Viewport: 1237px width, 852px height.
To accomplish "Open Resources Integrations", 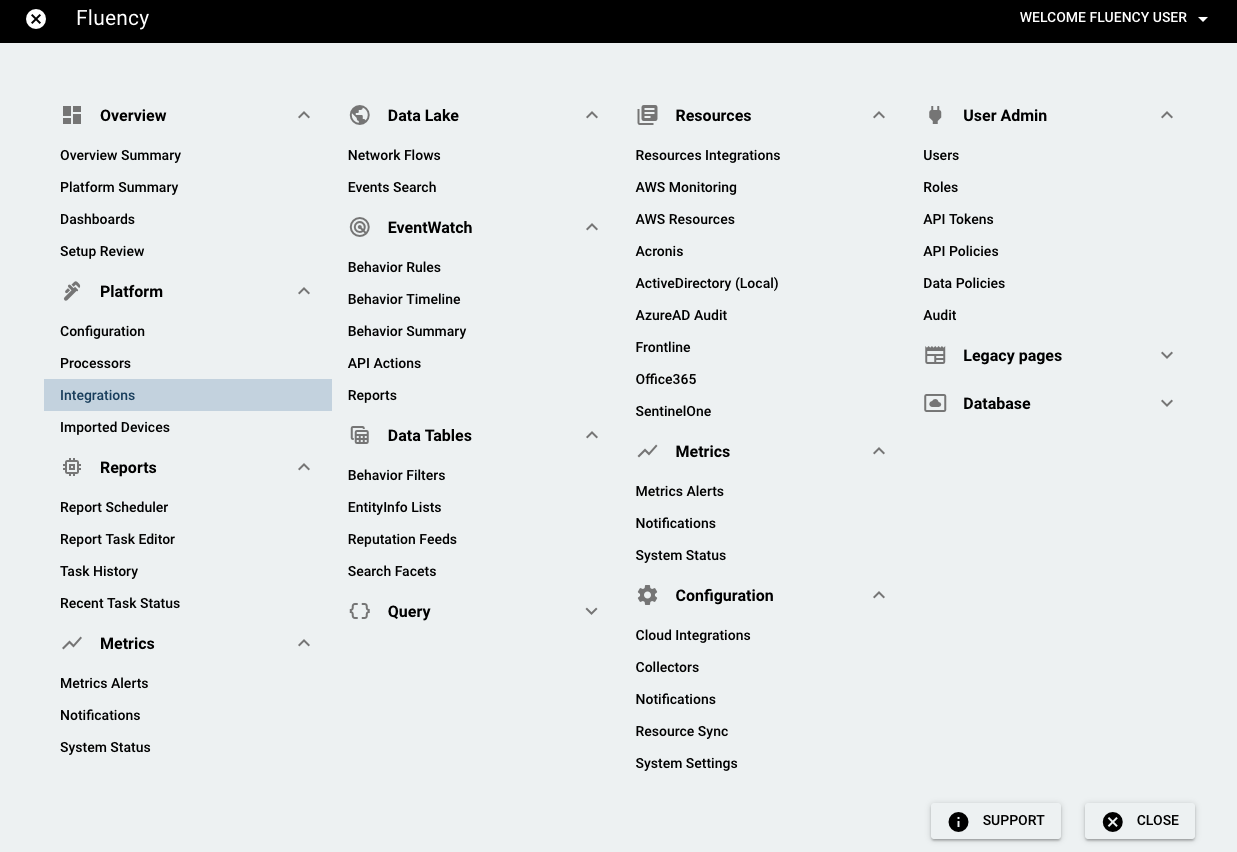I will coord(708,155).
